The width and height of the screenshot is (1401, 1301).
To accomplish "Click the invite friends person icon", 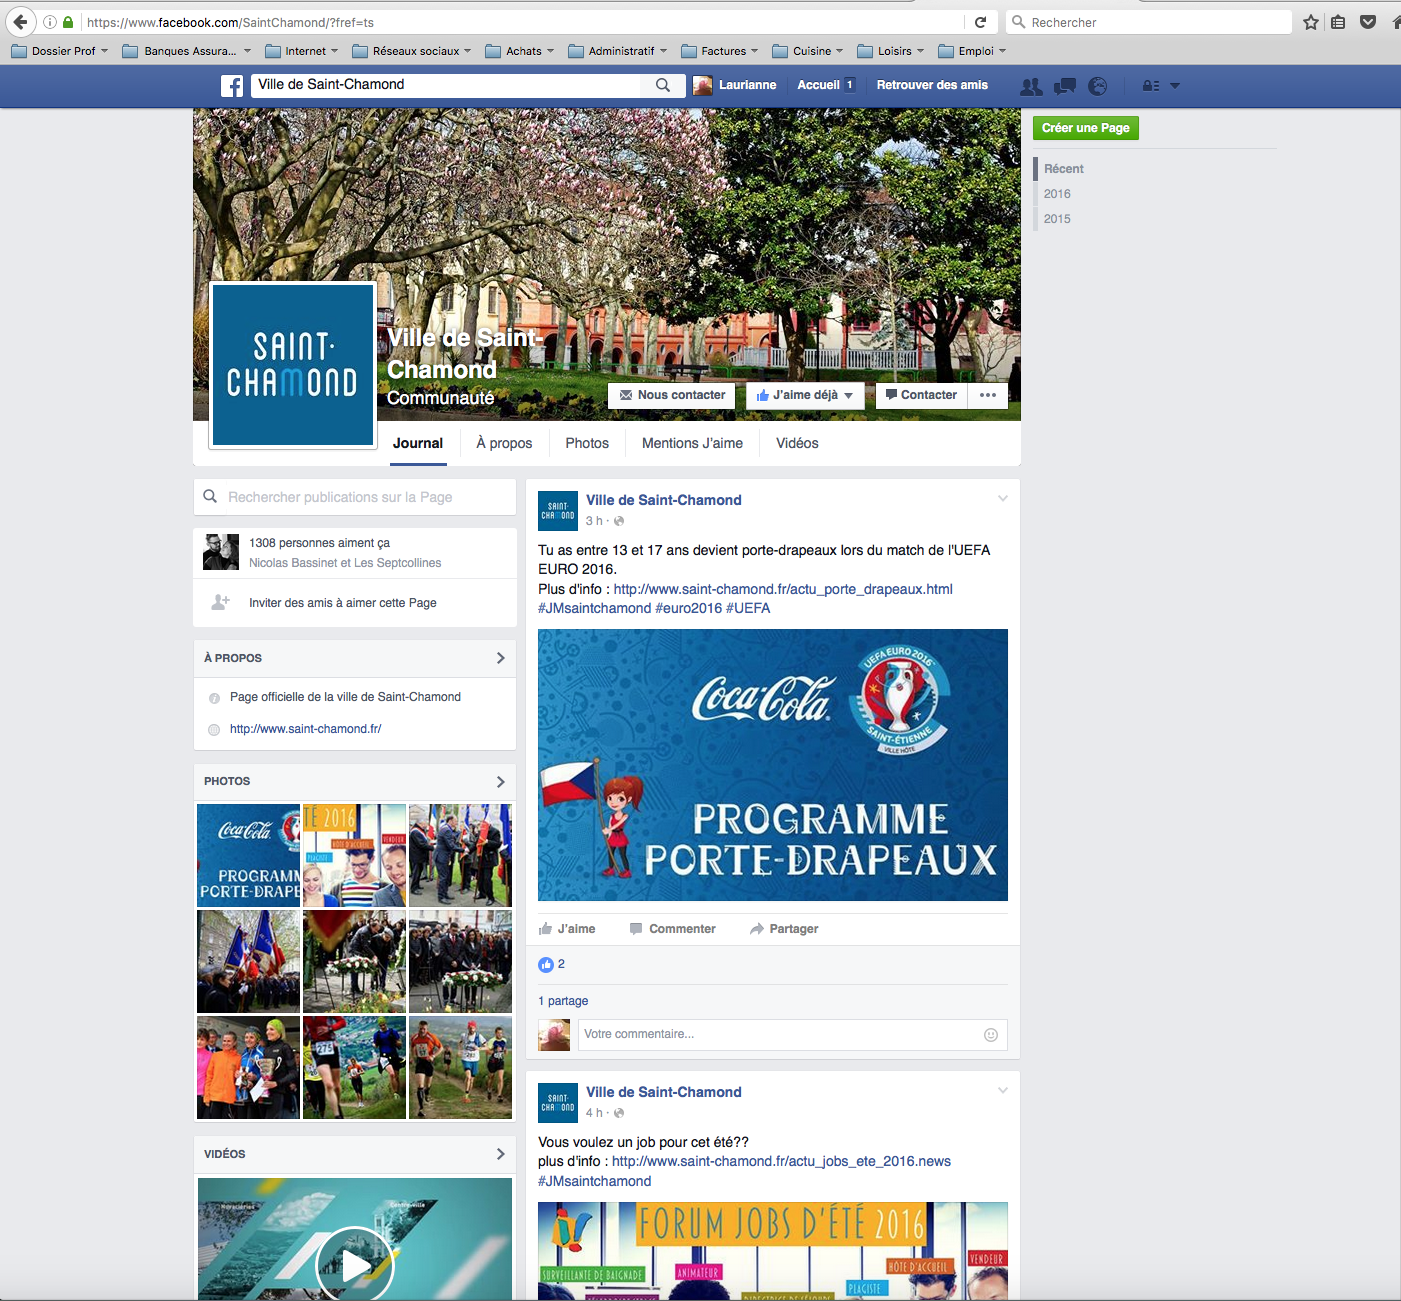I will point(221,602).
